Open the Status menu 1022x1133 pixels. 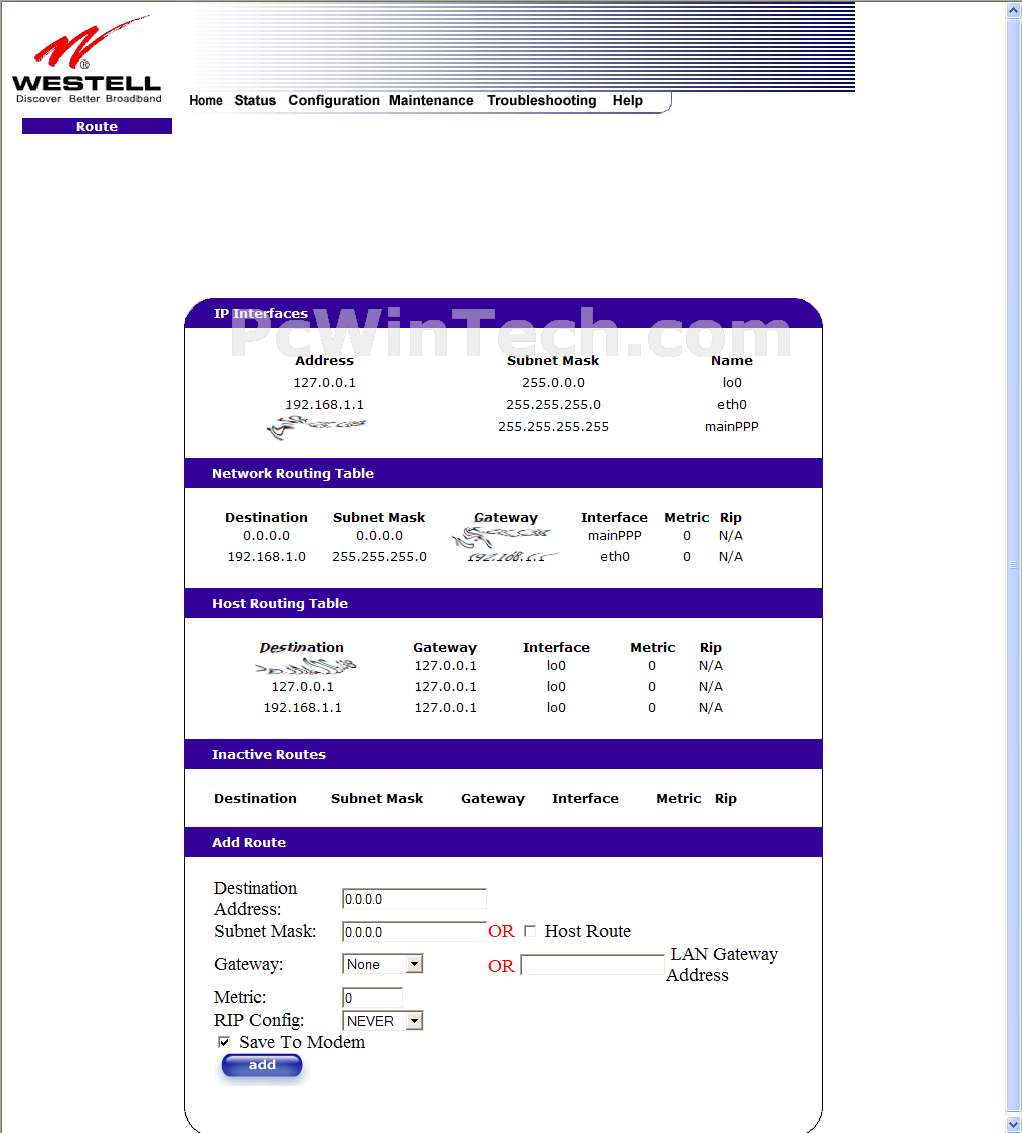click(255, 100)
